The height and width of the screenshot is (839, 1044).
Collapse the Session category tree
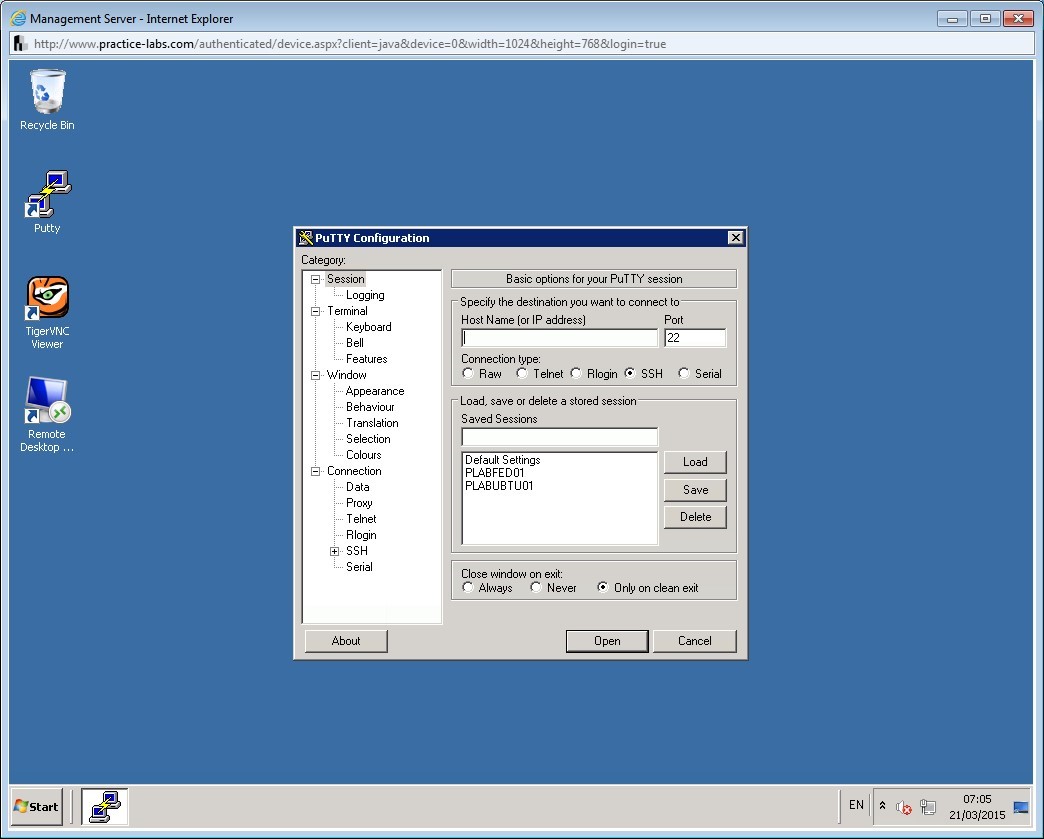[317, 279]
